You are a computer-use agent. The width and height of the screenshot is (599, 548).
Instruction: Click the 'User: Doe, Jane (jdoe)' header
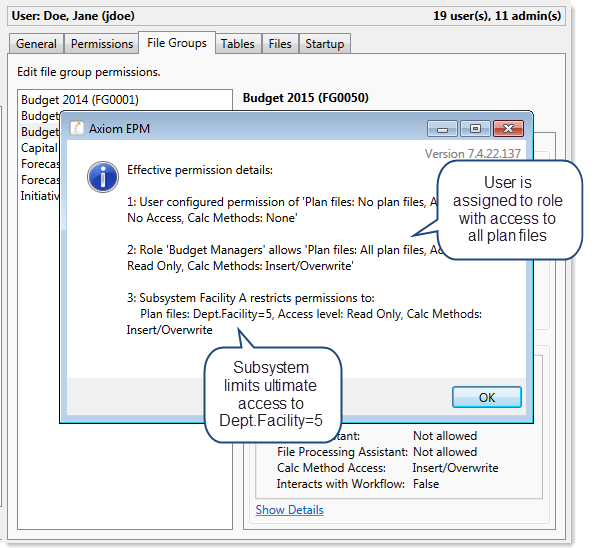click(x=73, y=16)
